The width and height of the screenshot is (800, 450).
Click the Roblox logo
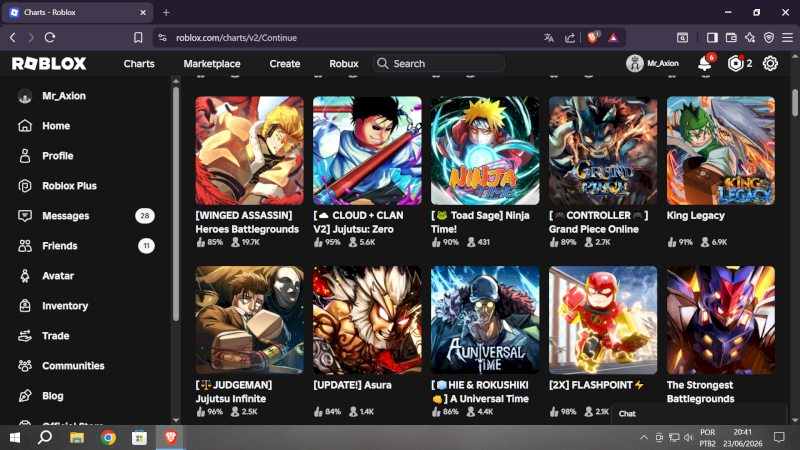pos(49,63)
